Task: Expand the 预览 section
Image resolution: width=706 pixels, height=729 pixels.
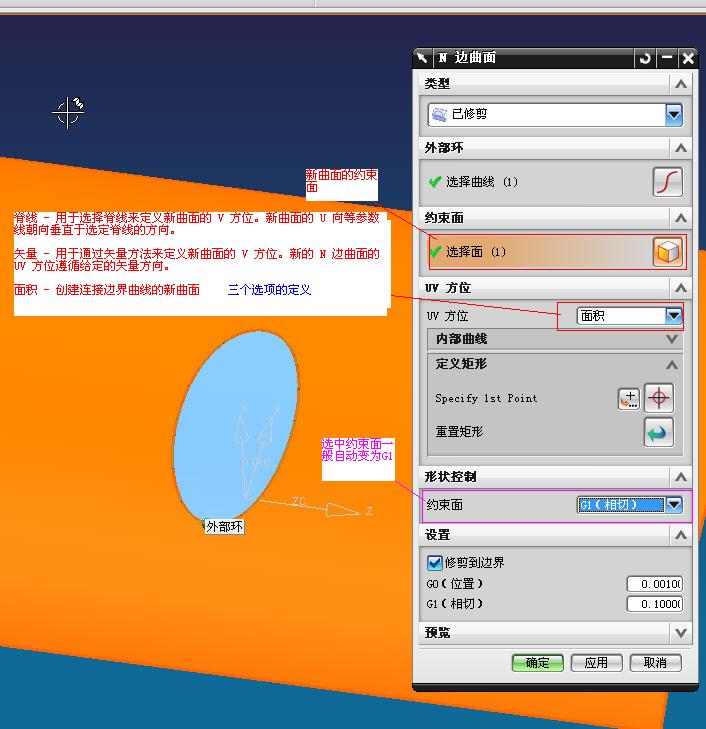Action: (681, 633)
